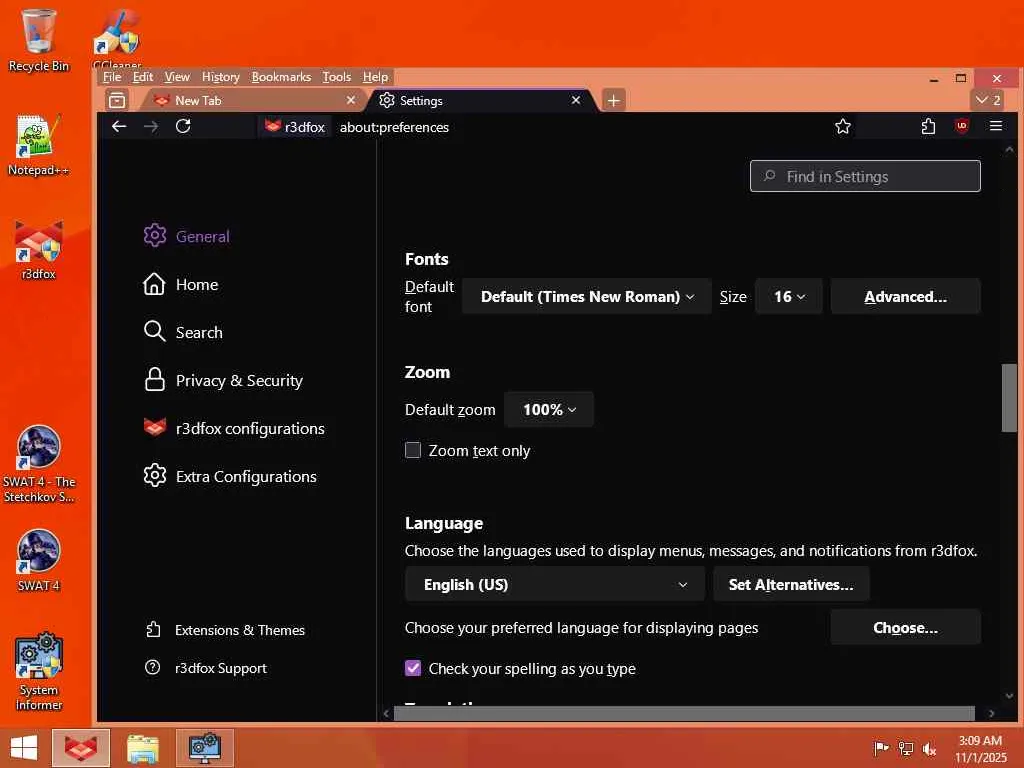Open the Tools menu
Screen dimensions: 1024x768
[x=337, y=76]
